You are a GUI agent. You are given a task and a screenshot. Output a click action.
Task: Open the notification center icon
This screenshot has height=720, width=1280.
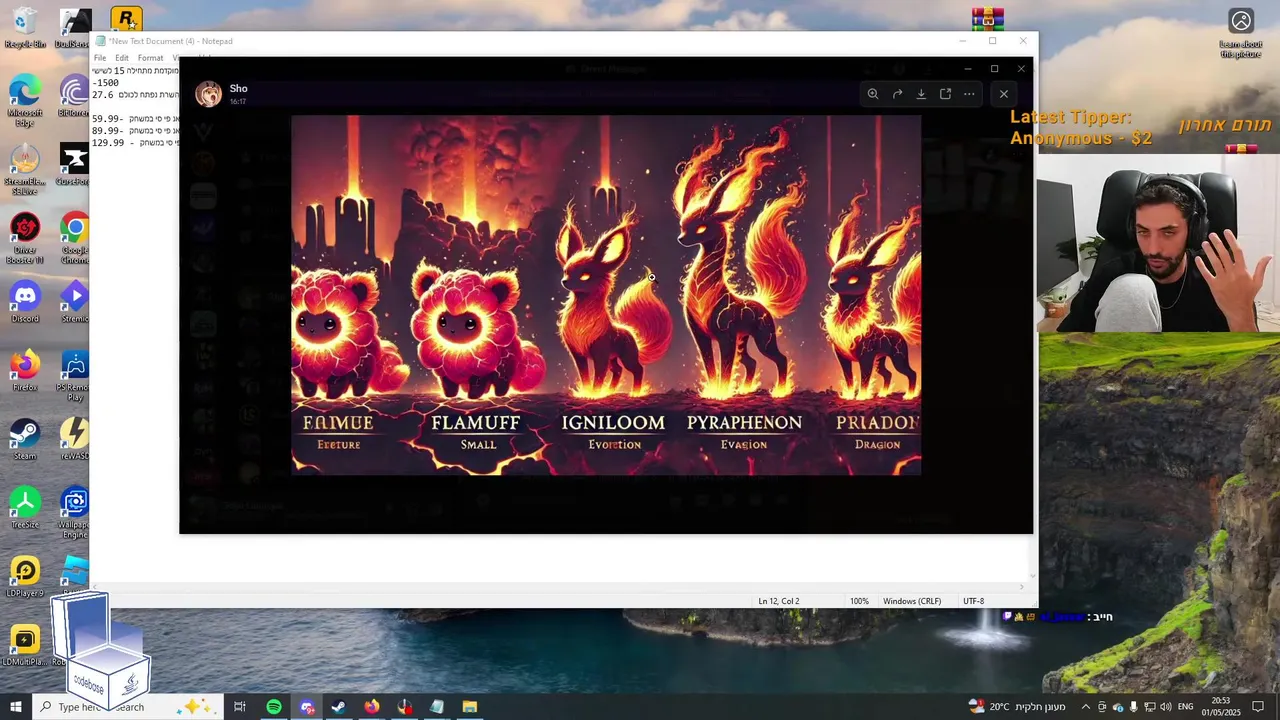tap(1258, 707)
